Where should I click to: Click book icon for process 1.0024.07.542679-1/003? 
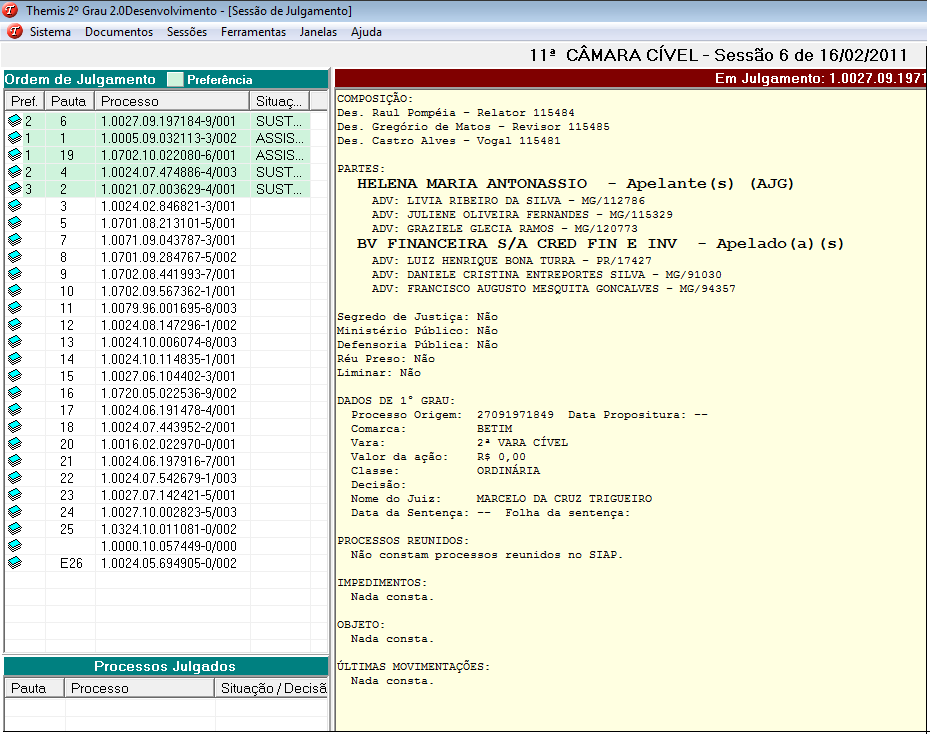tap(15, 478)
